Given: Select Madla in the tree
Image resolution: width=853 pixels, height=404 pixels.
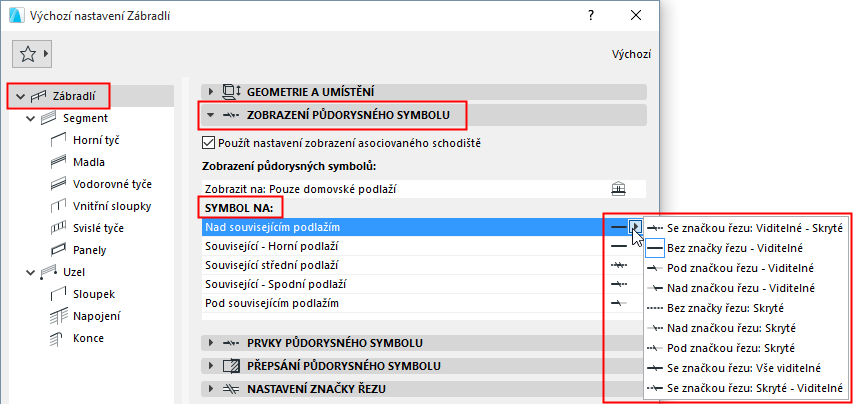Looking at the screenshot, I should coord(89,162).
